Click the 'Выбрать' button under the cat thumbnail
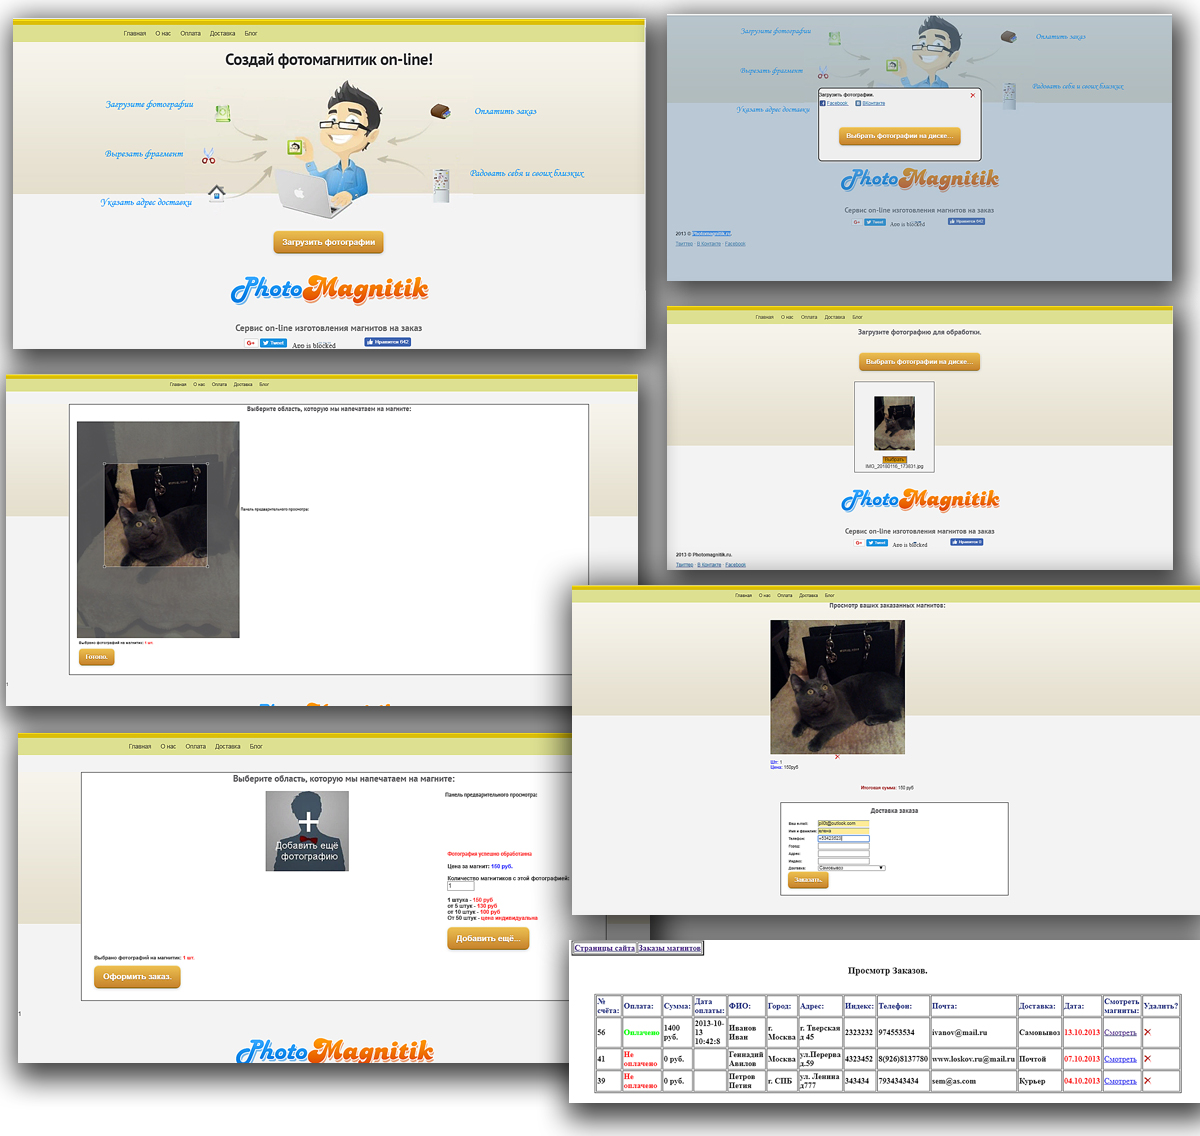 [894, 459]
